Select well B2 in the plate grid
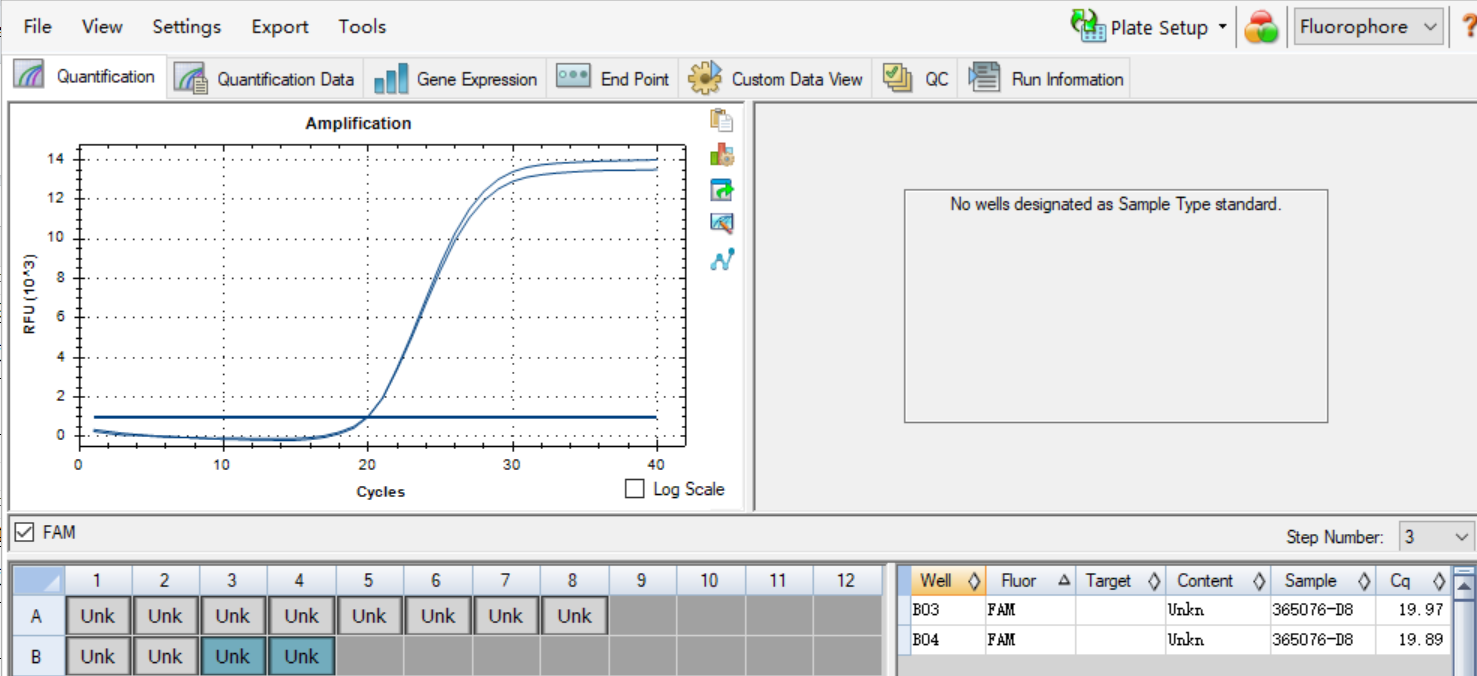Image resolution: width=1477 pixels, height=676 pixels. tap(165, 656)
